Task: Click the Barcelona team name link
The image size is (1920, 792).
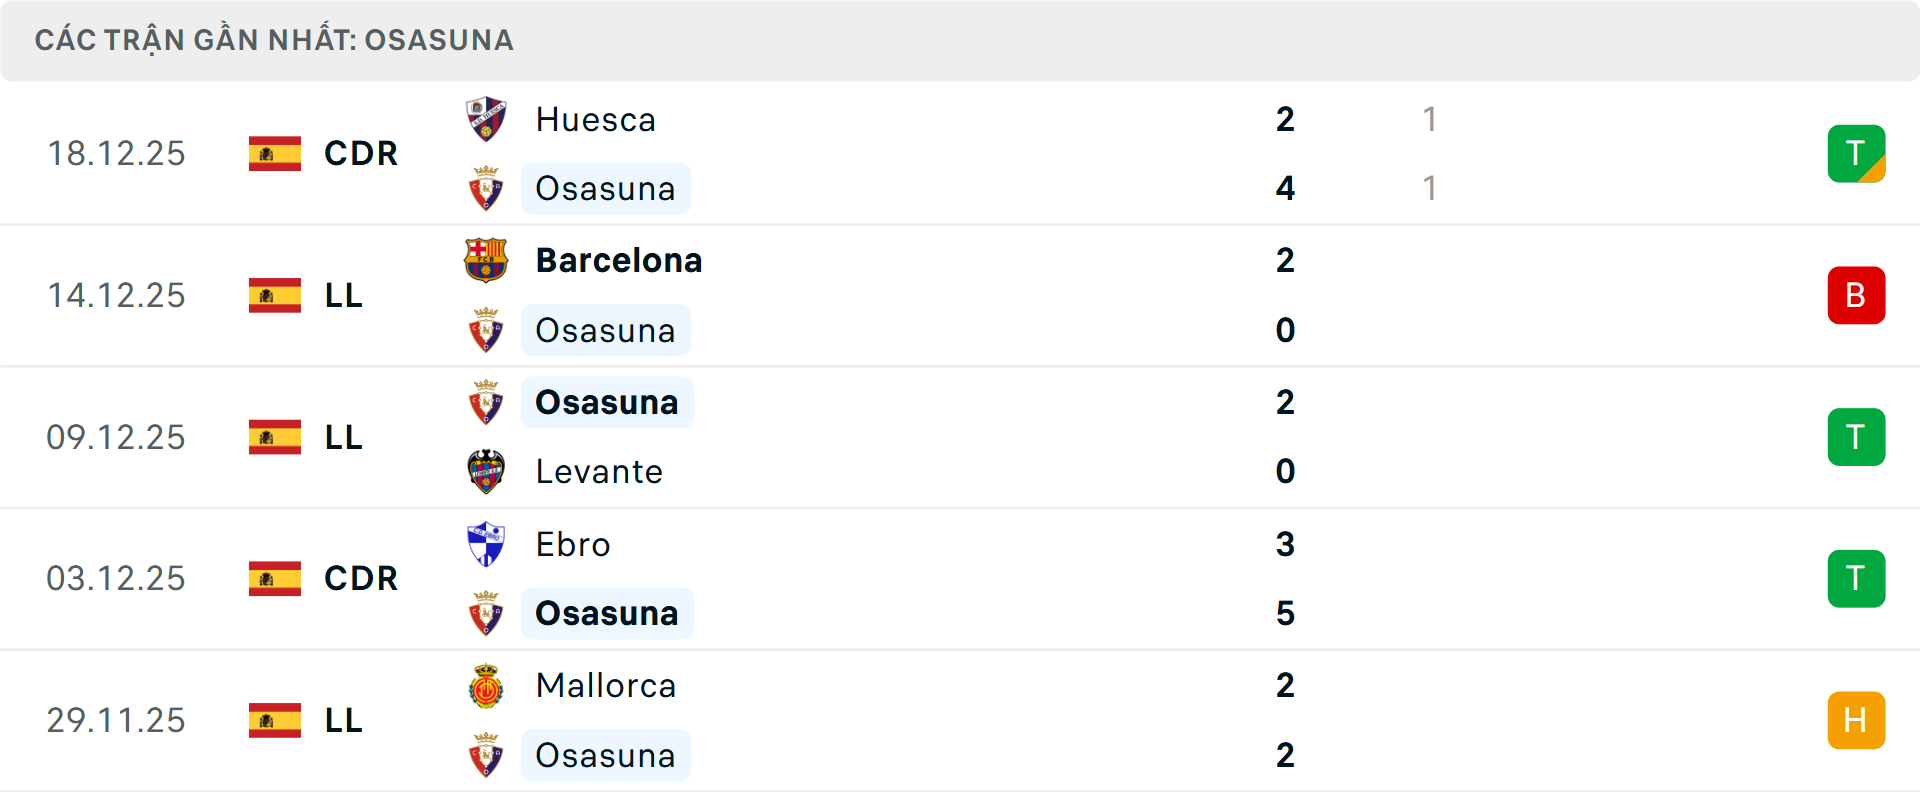Action: 619,259
